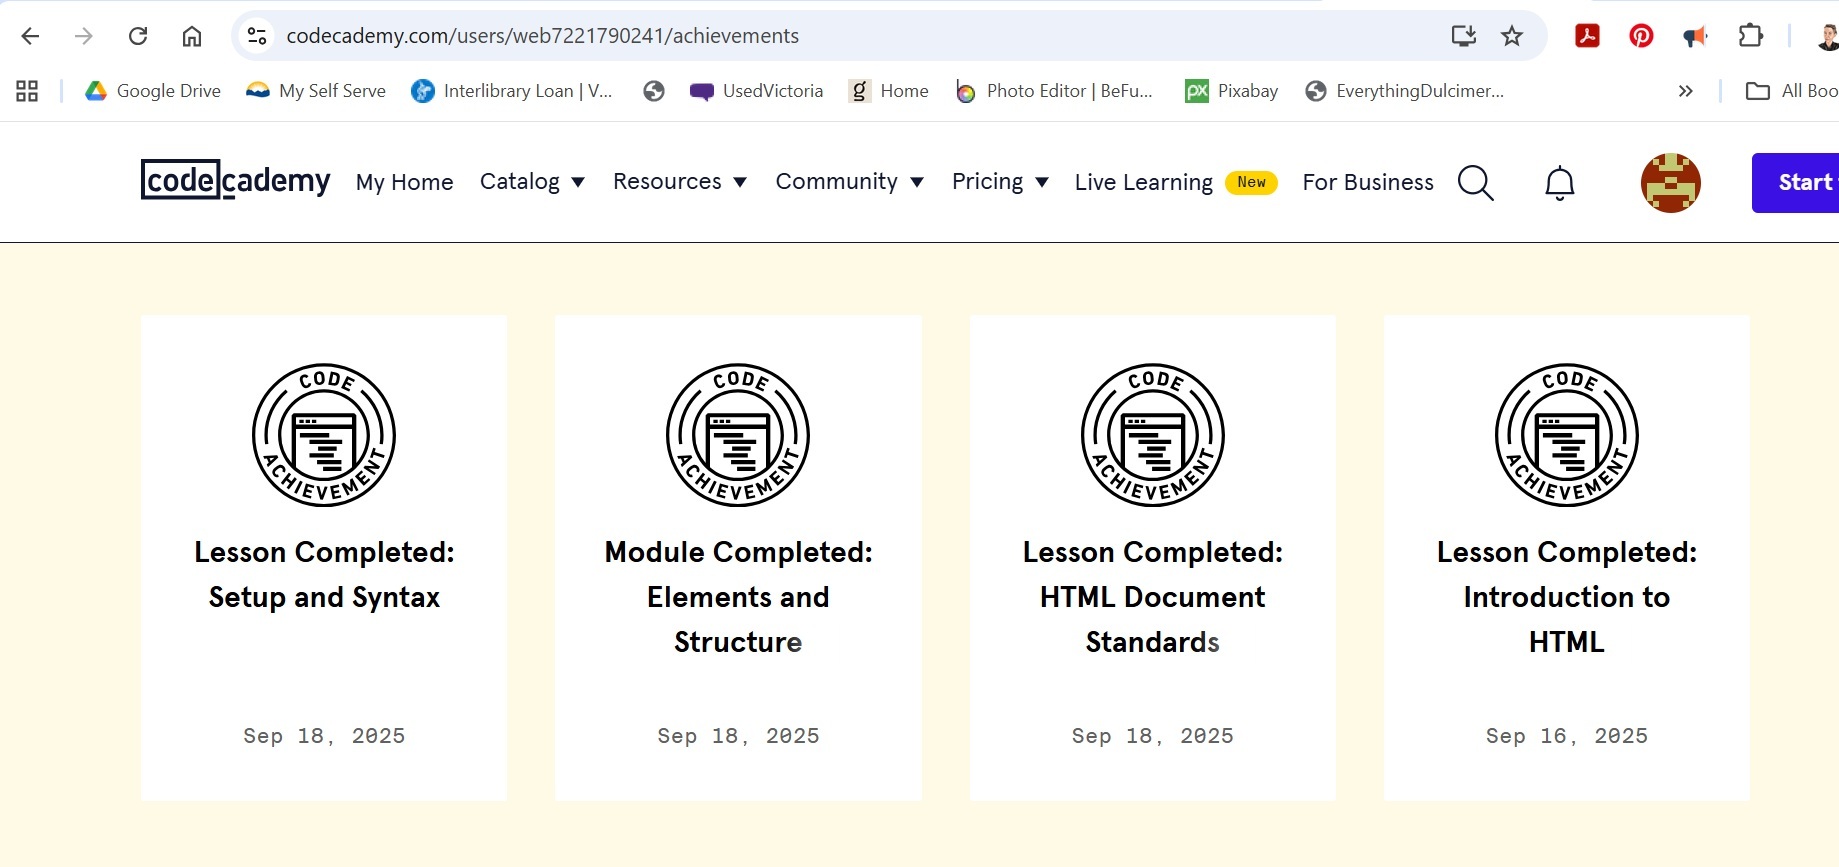
Task: Open the Adobe Acrobat extension
Action: (1587, 36)
